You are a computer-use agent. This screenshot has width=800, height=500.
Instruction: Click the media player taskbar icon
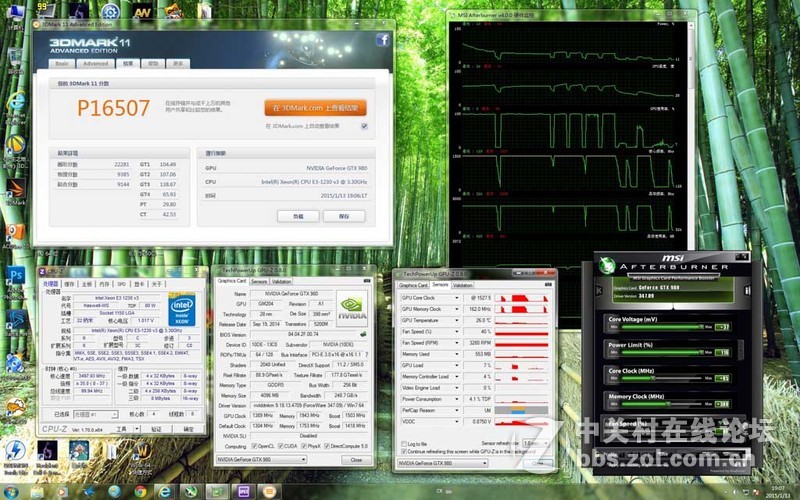(x=62, y=492)
